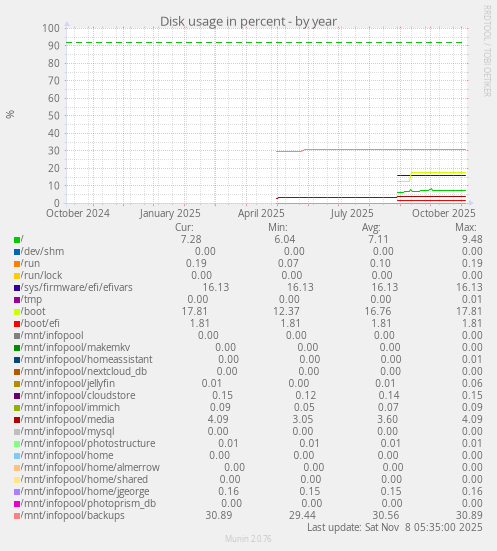This screenshot has width=497, height=551.
Task: Select the /mnt/infopool/home/shared legend entry
Action: [84, 479]
